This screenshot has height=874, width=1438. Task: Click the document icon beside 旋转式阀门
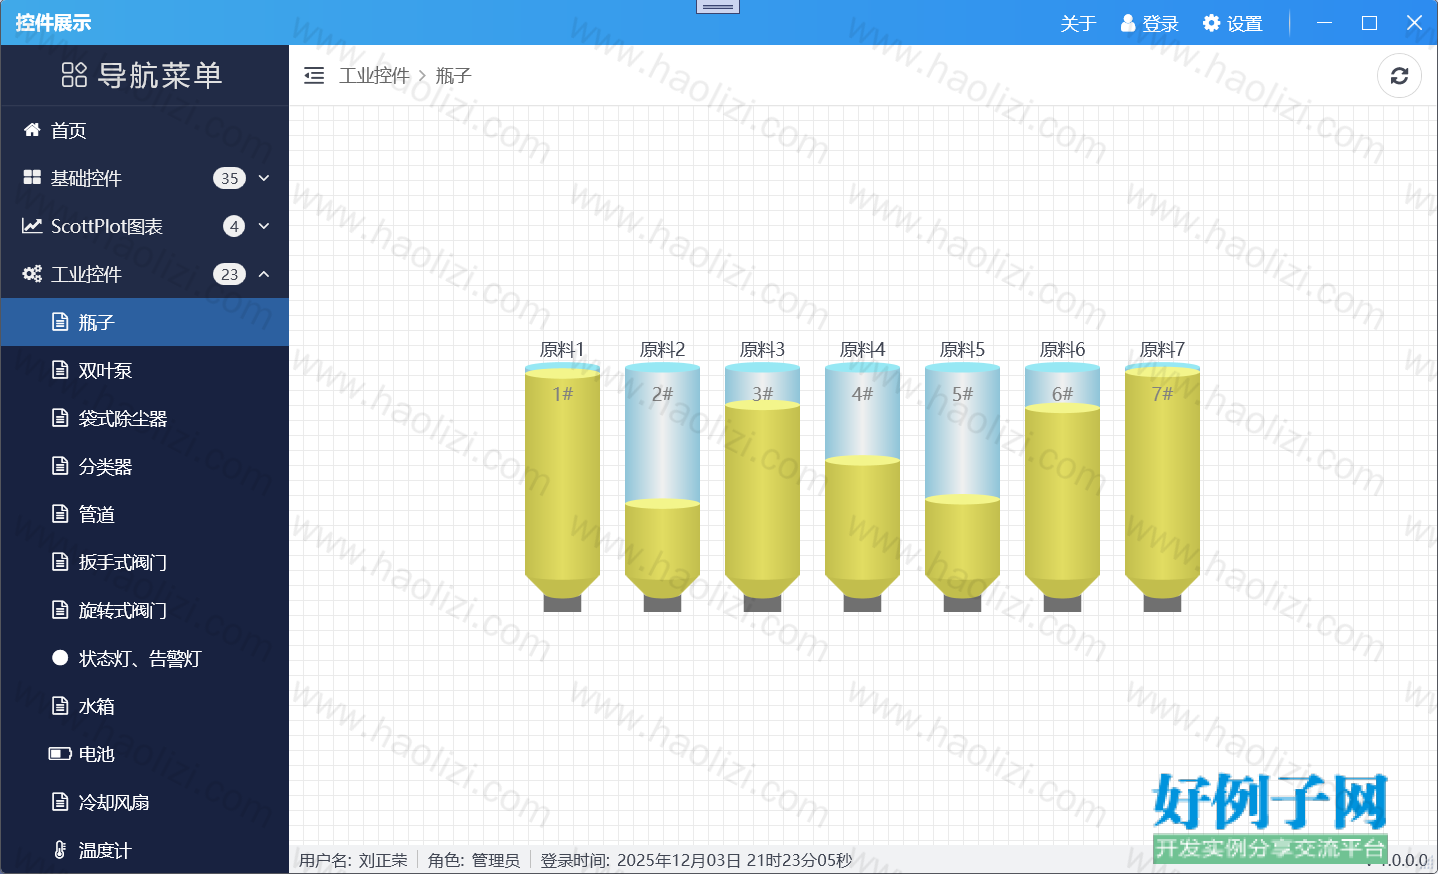pyautogui.click(x=60, y=610)
